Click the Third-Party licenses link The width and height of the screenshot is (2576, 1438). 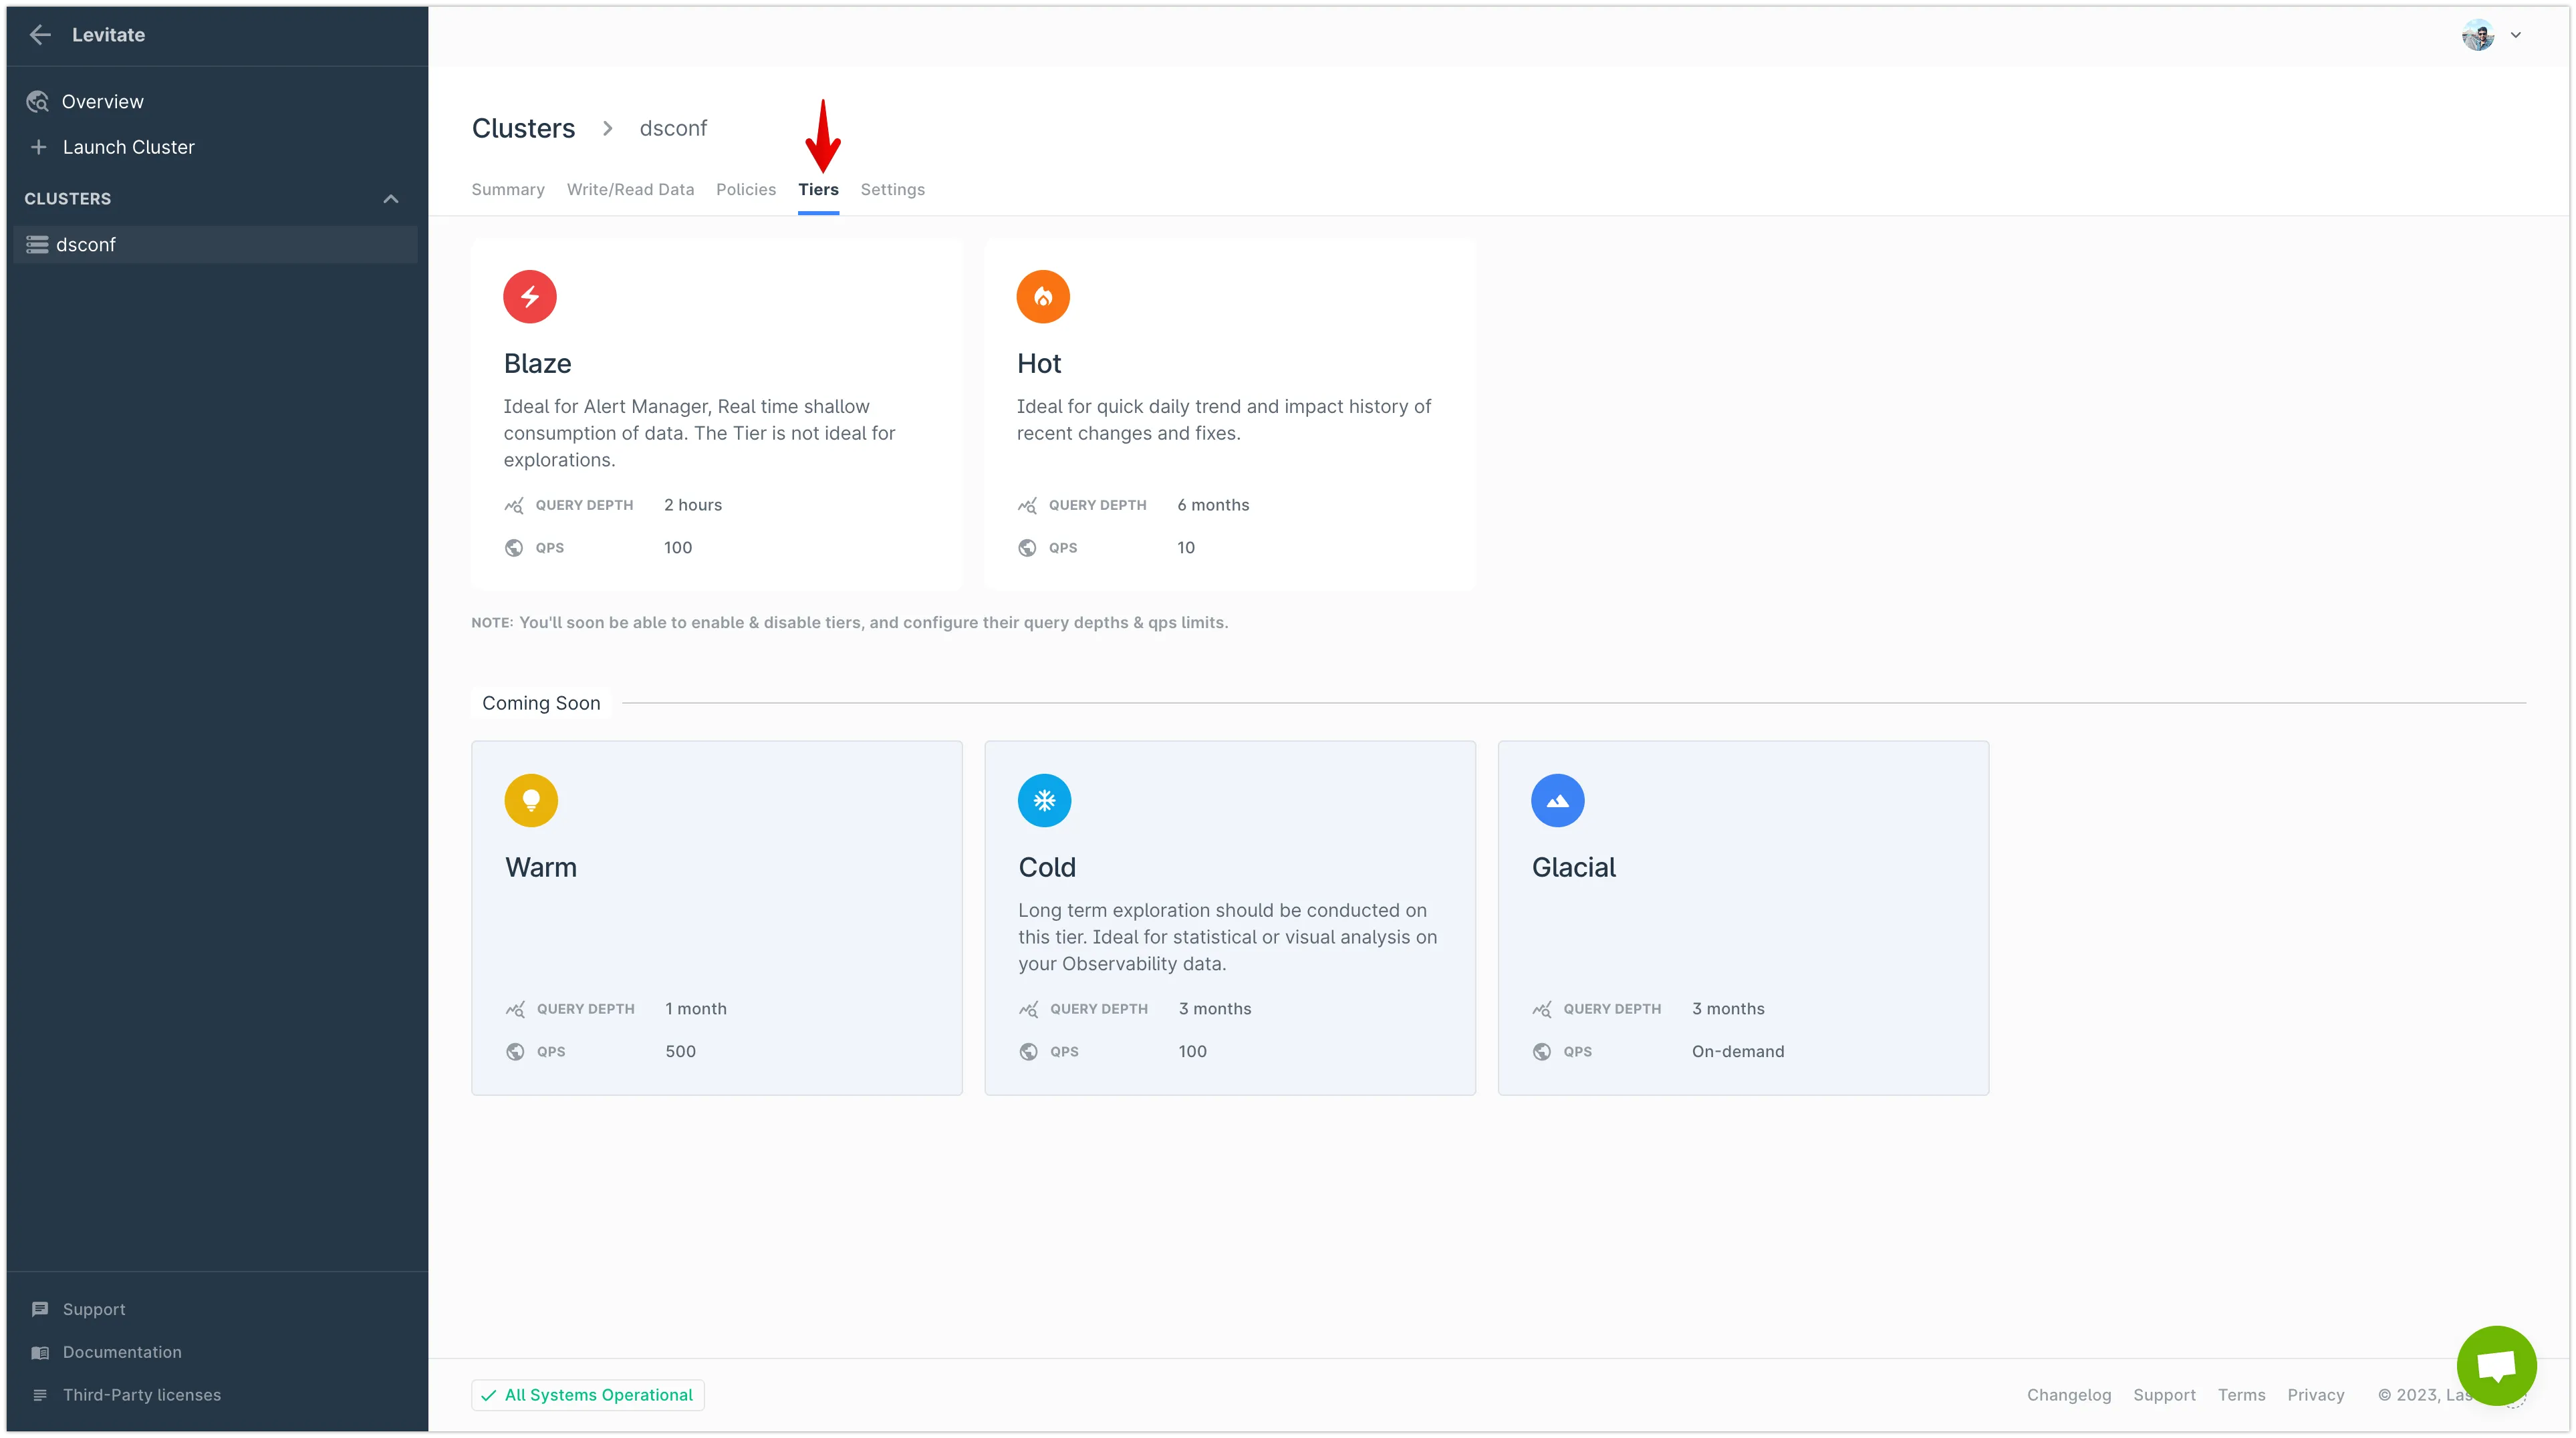point(141,1395)
